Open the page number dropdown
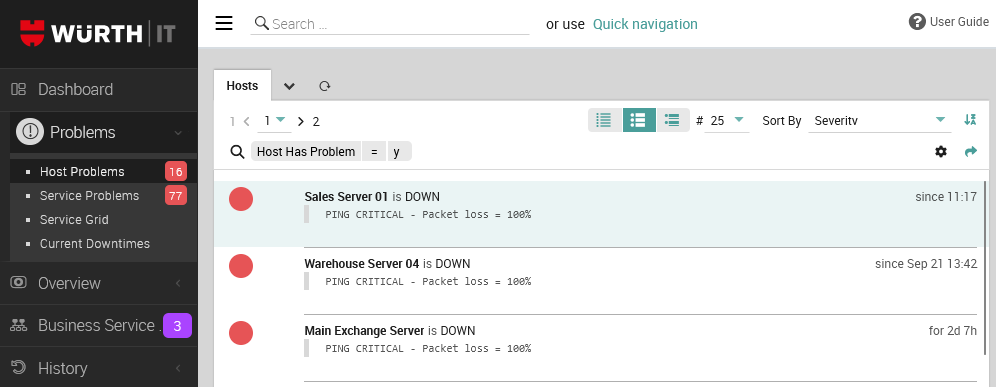The height and width of the screenshot is (387, 996). (274, 120)
